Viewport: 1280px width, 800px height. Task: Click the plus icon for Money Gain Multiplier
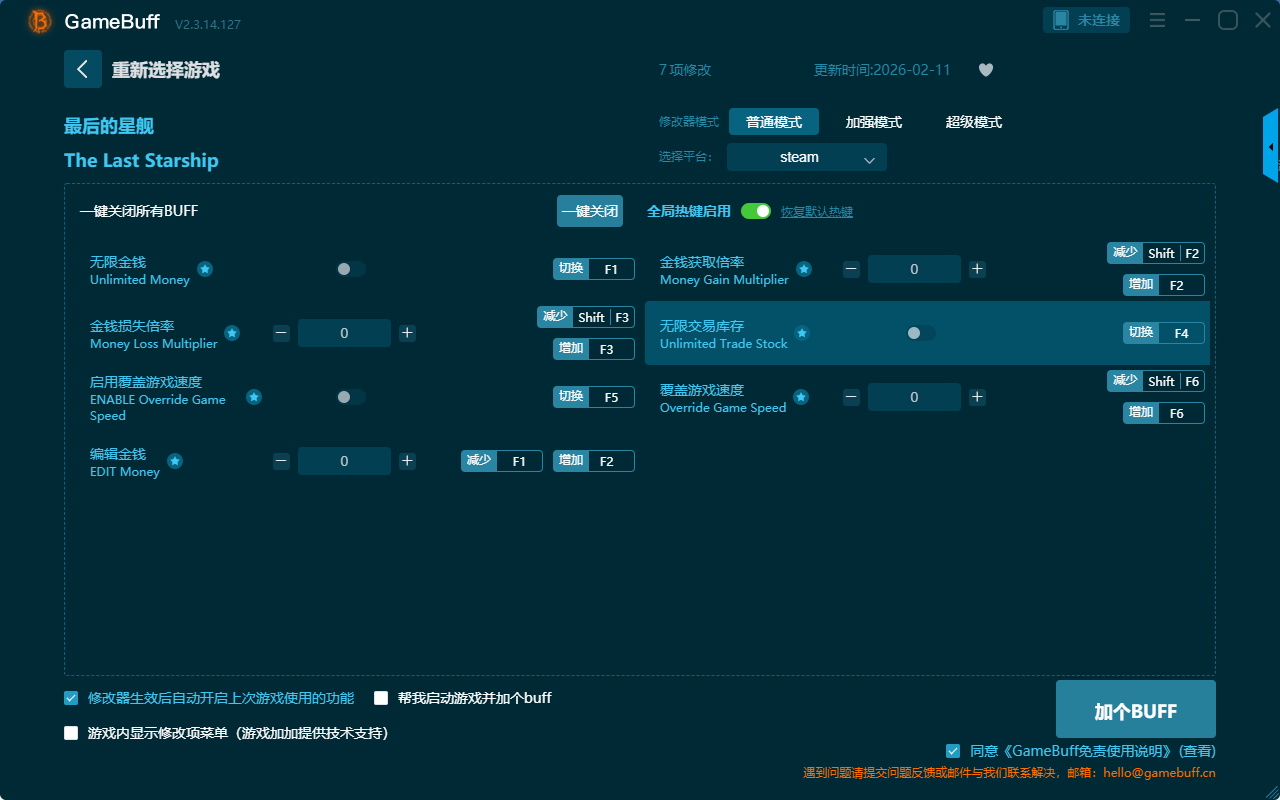[x=977, y=269]
